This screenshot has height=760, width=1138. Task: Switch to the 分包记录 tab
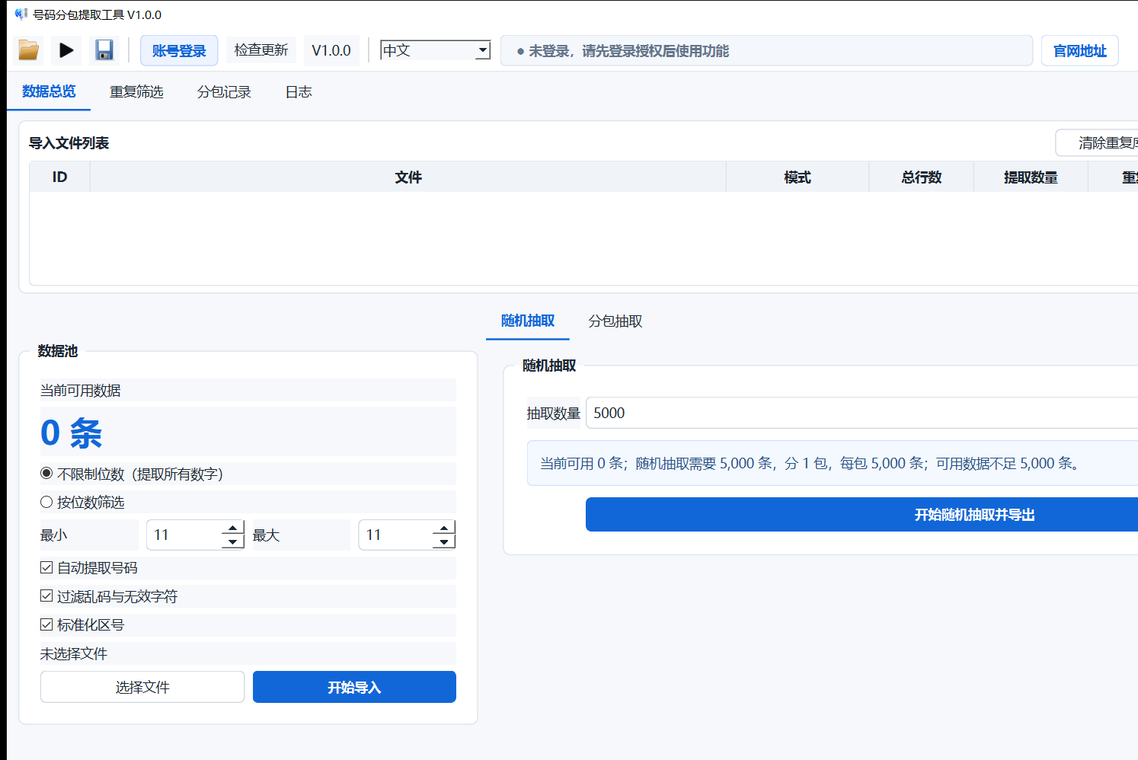click(x=224, y=92)
